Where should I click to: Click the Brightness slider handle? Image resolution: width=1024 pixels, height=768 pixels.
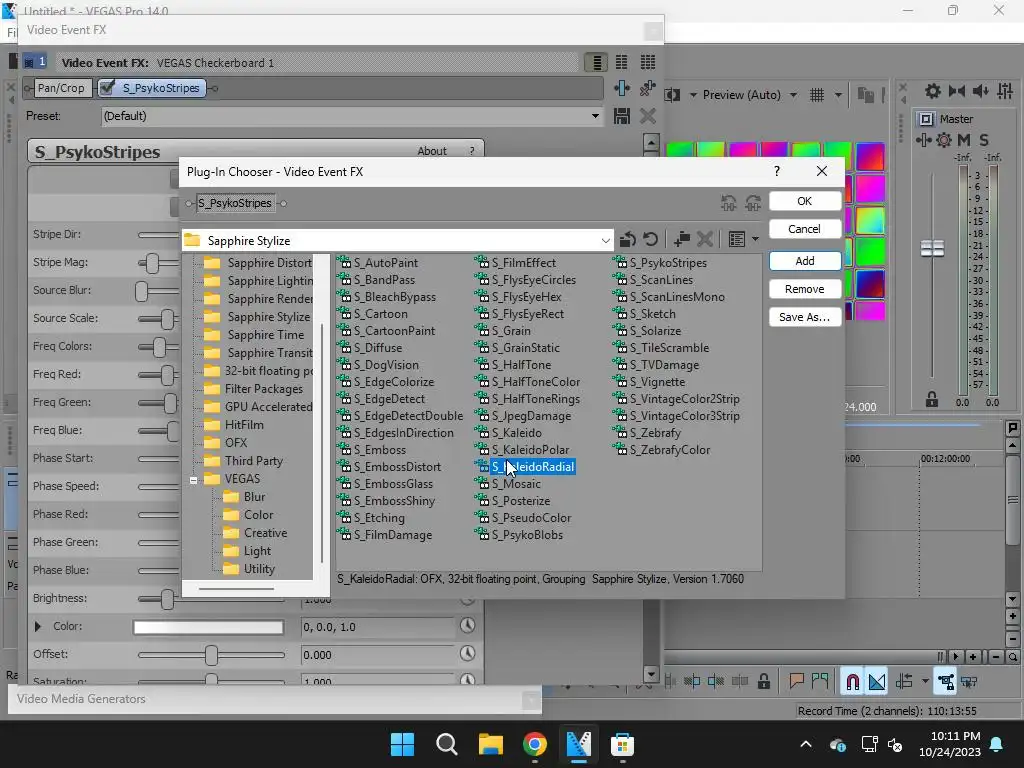click(x=167, y=599)
